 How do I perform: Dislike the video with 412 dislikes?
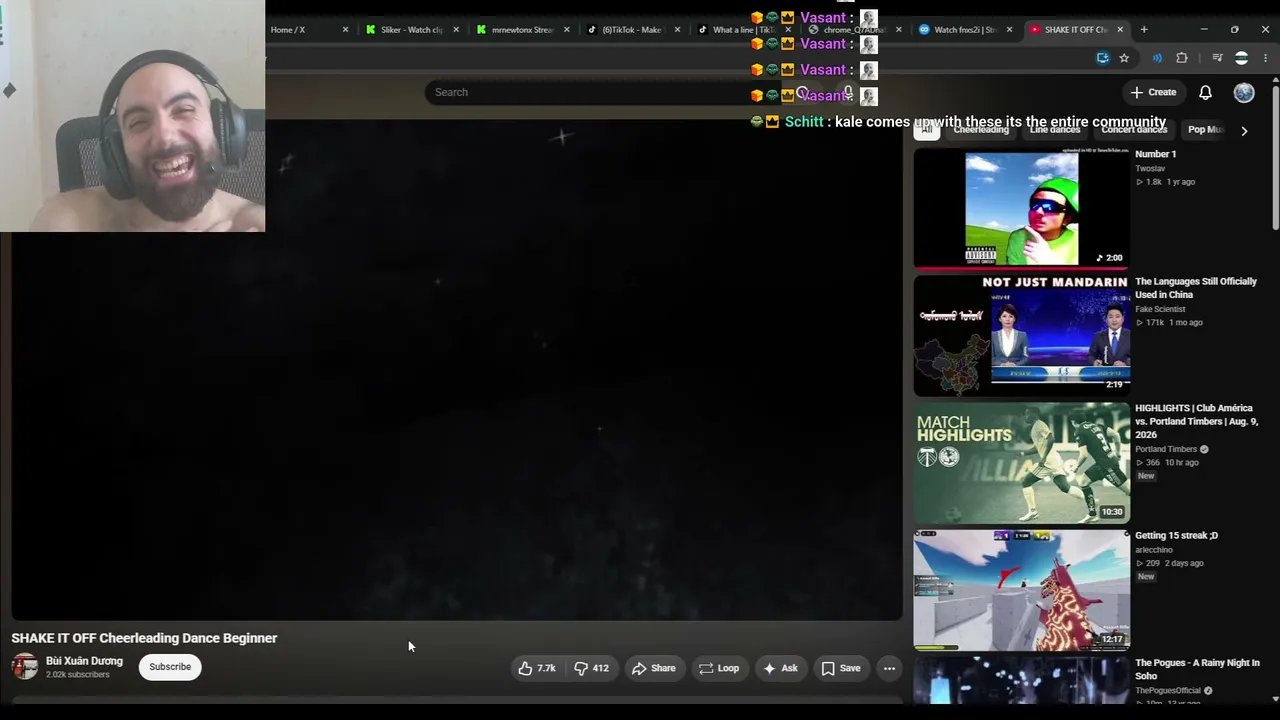coord(592,668)
